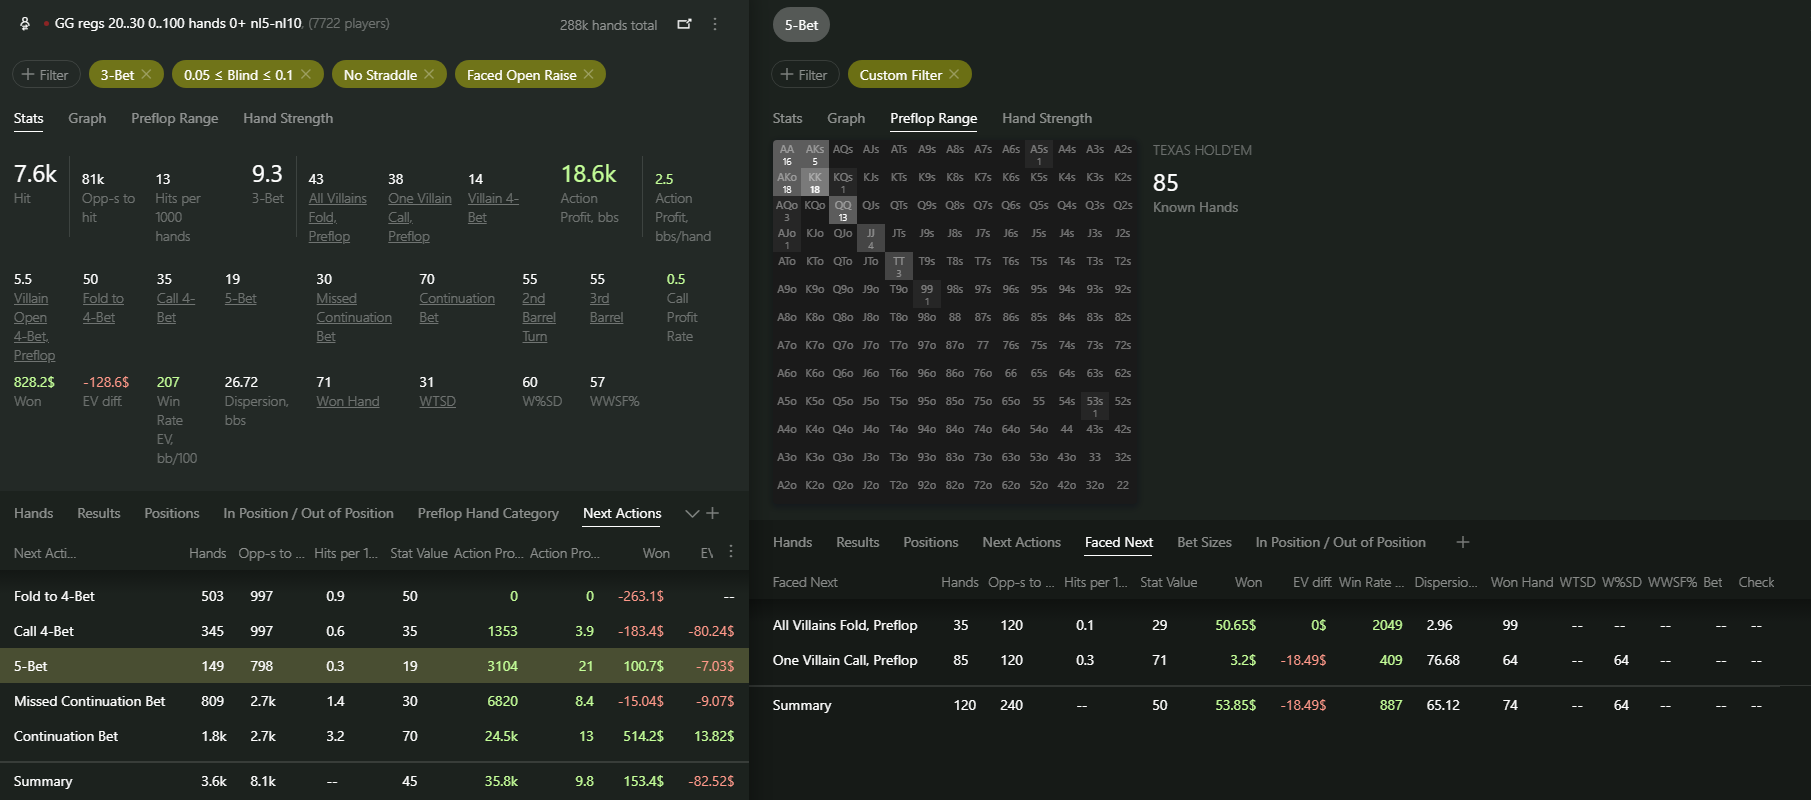Viewport: 1811px width, 800px height.
Task: Select the Call 4-Bet row
Action: click(x=374, y=631)
